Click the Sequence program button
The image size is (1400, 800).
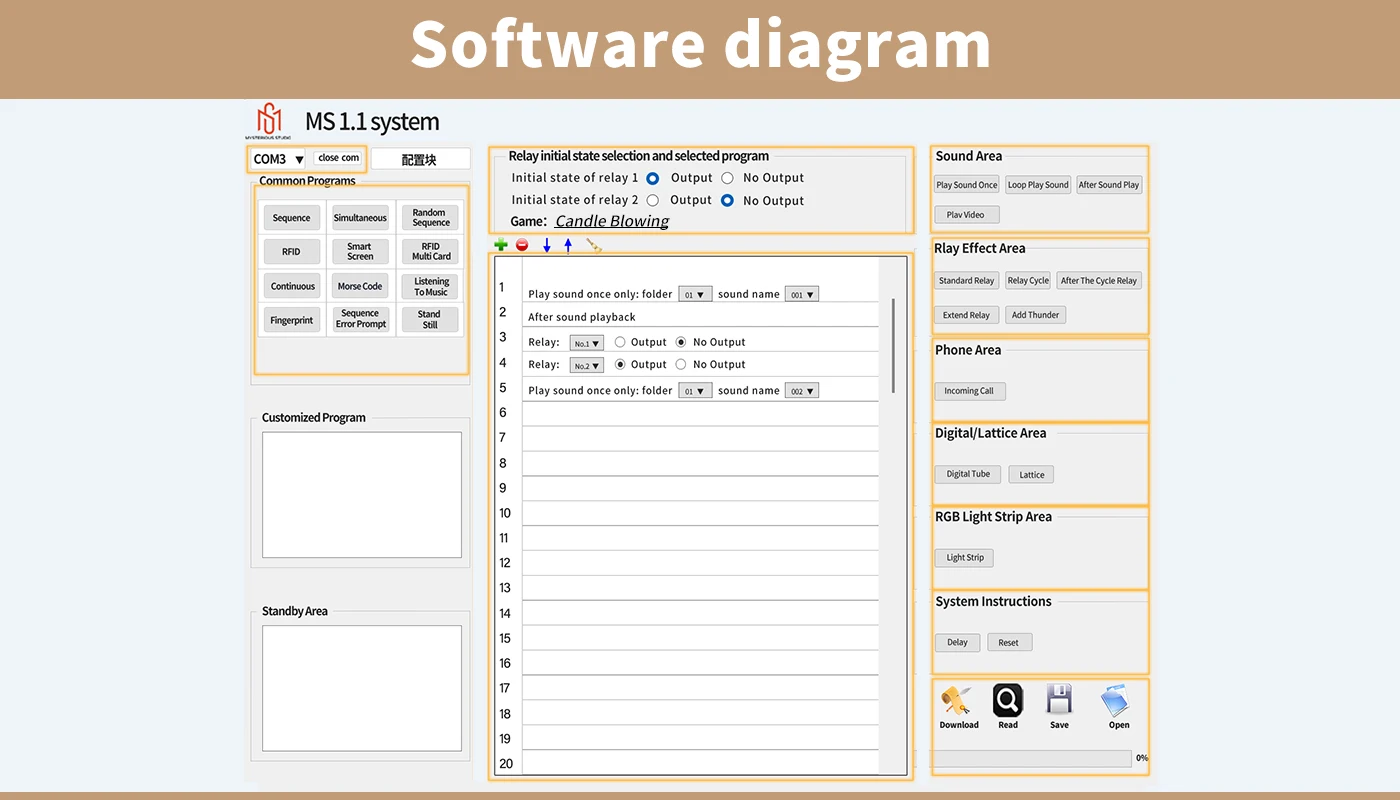pos(291,218)
